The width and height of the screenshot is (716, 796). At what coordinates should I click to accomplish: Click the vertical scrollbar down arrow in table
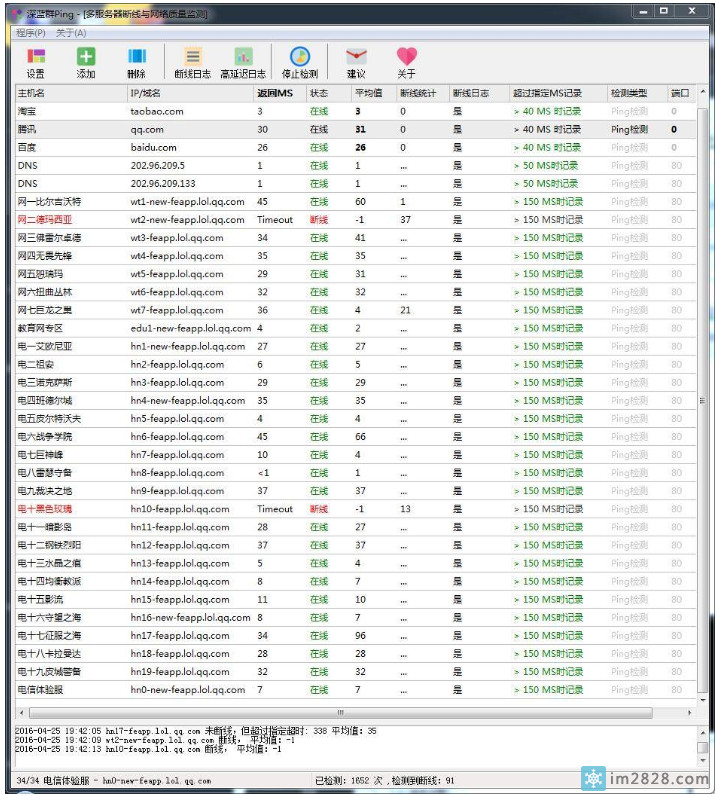point(703,699)
